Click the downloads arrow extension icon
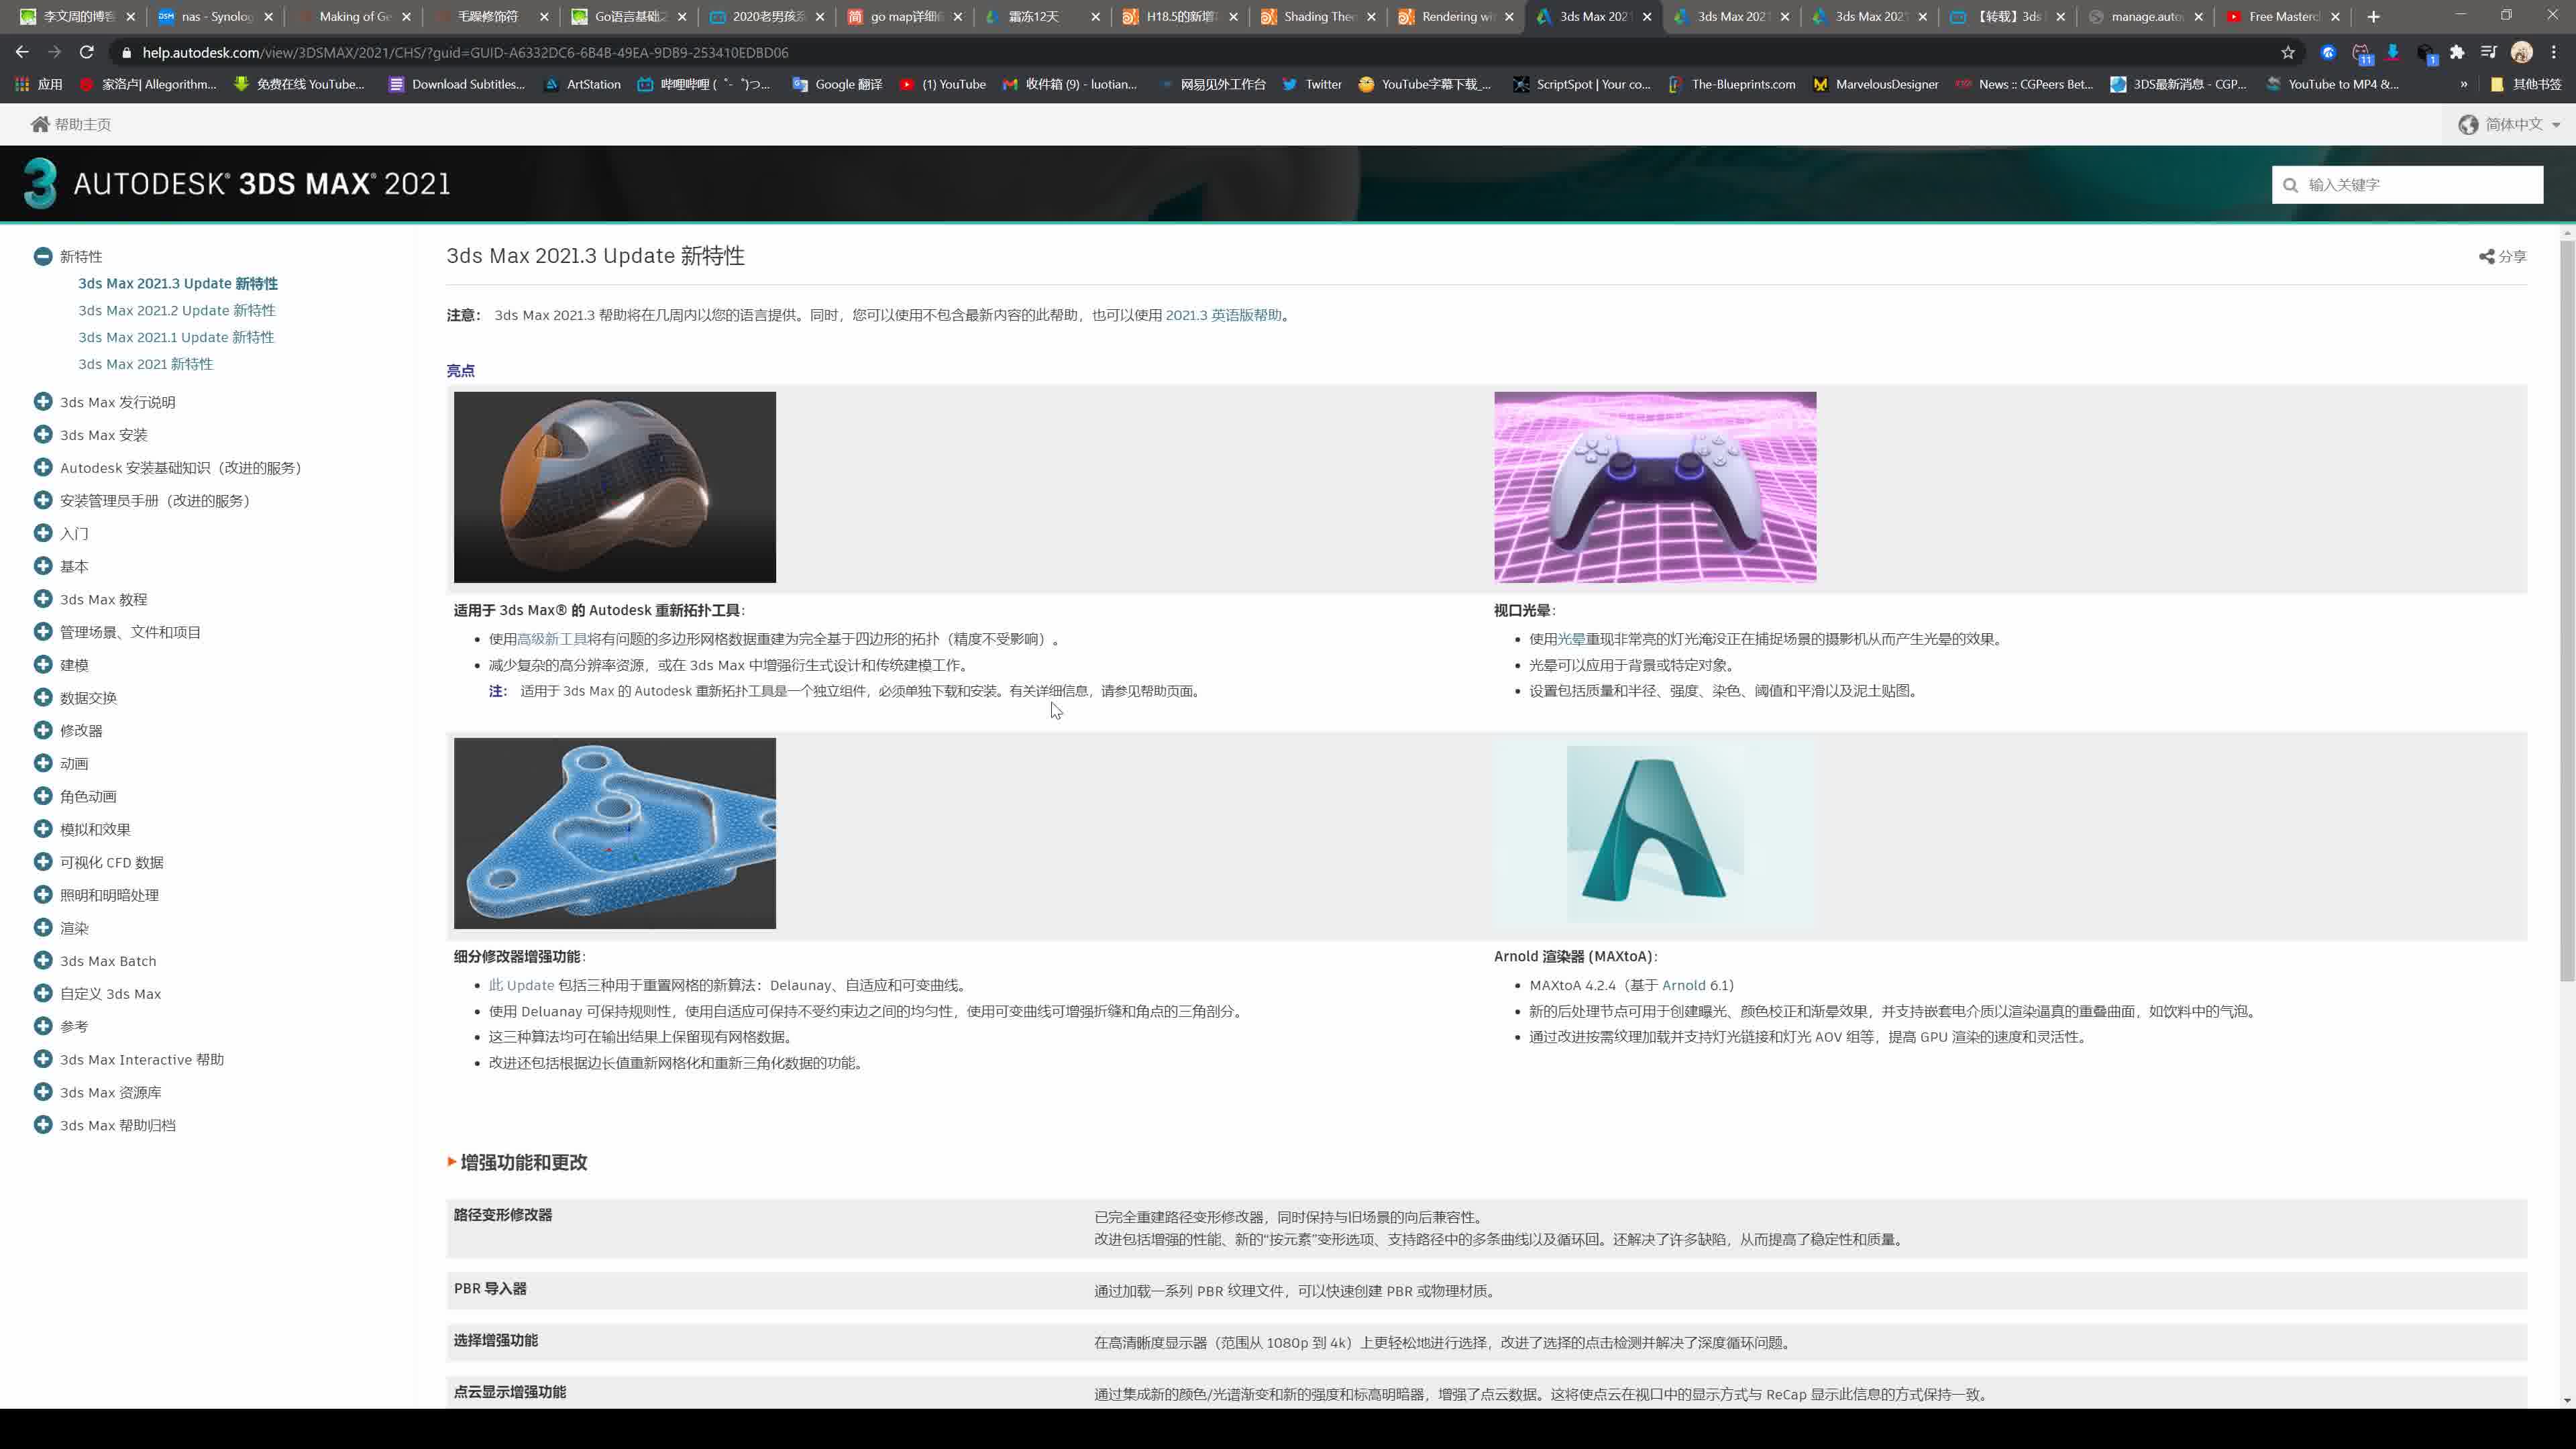 (x=2393, y=52)
